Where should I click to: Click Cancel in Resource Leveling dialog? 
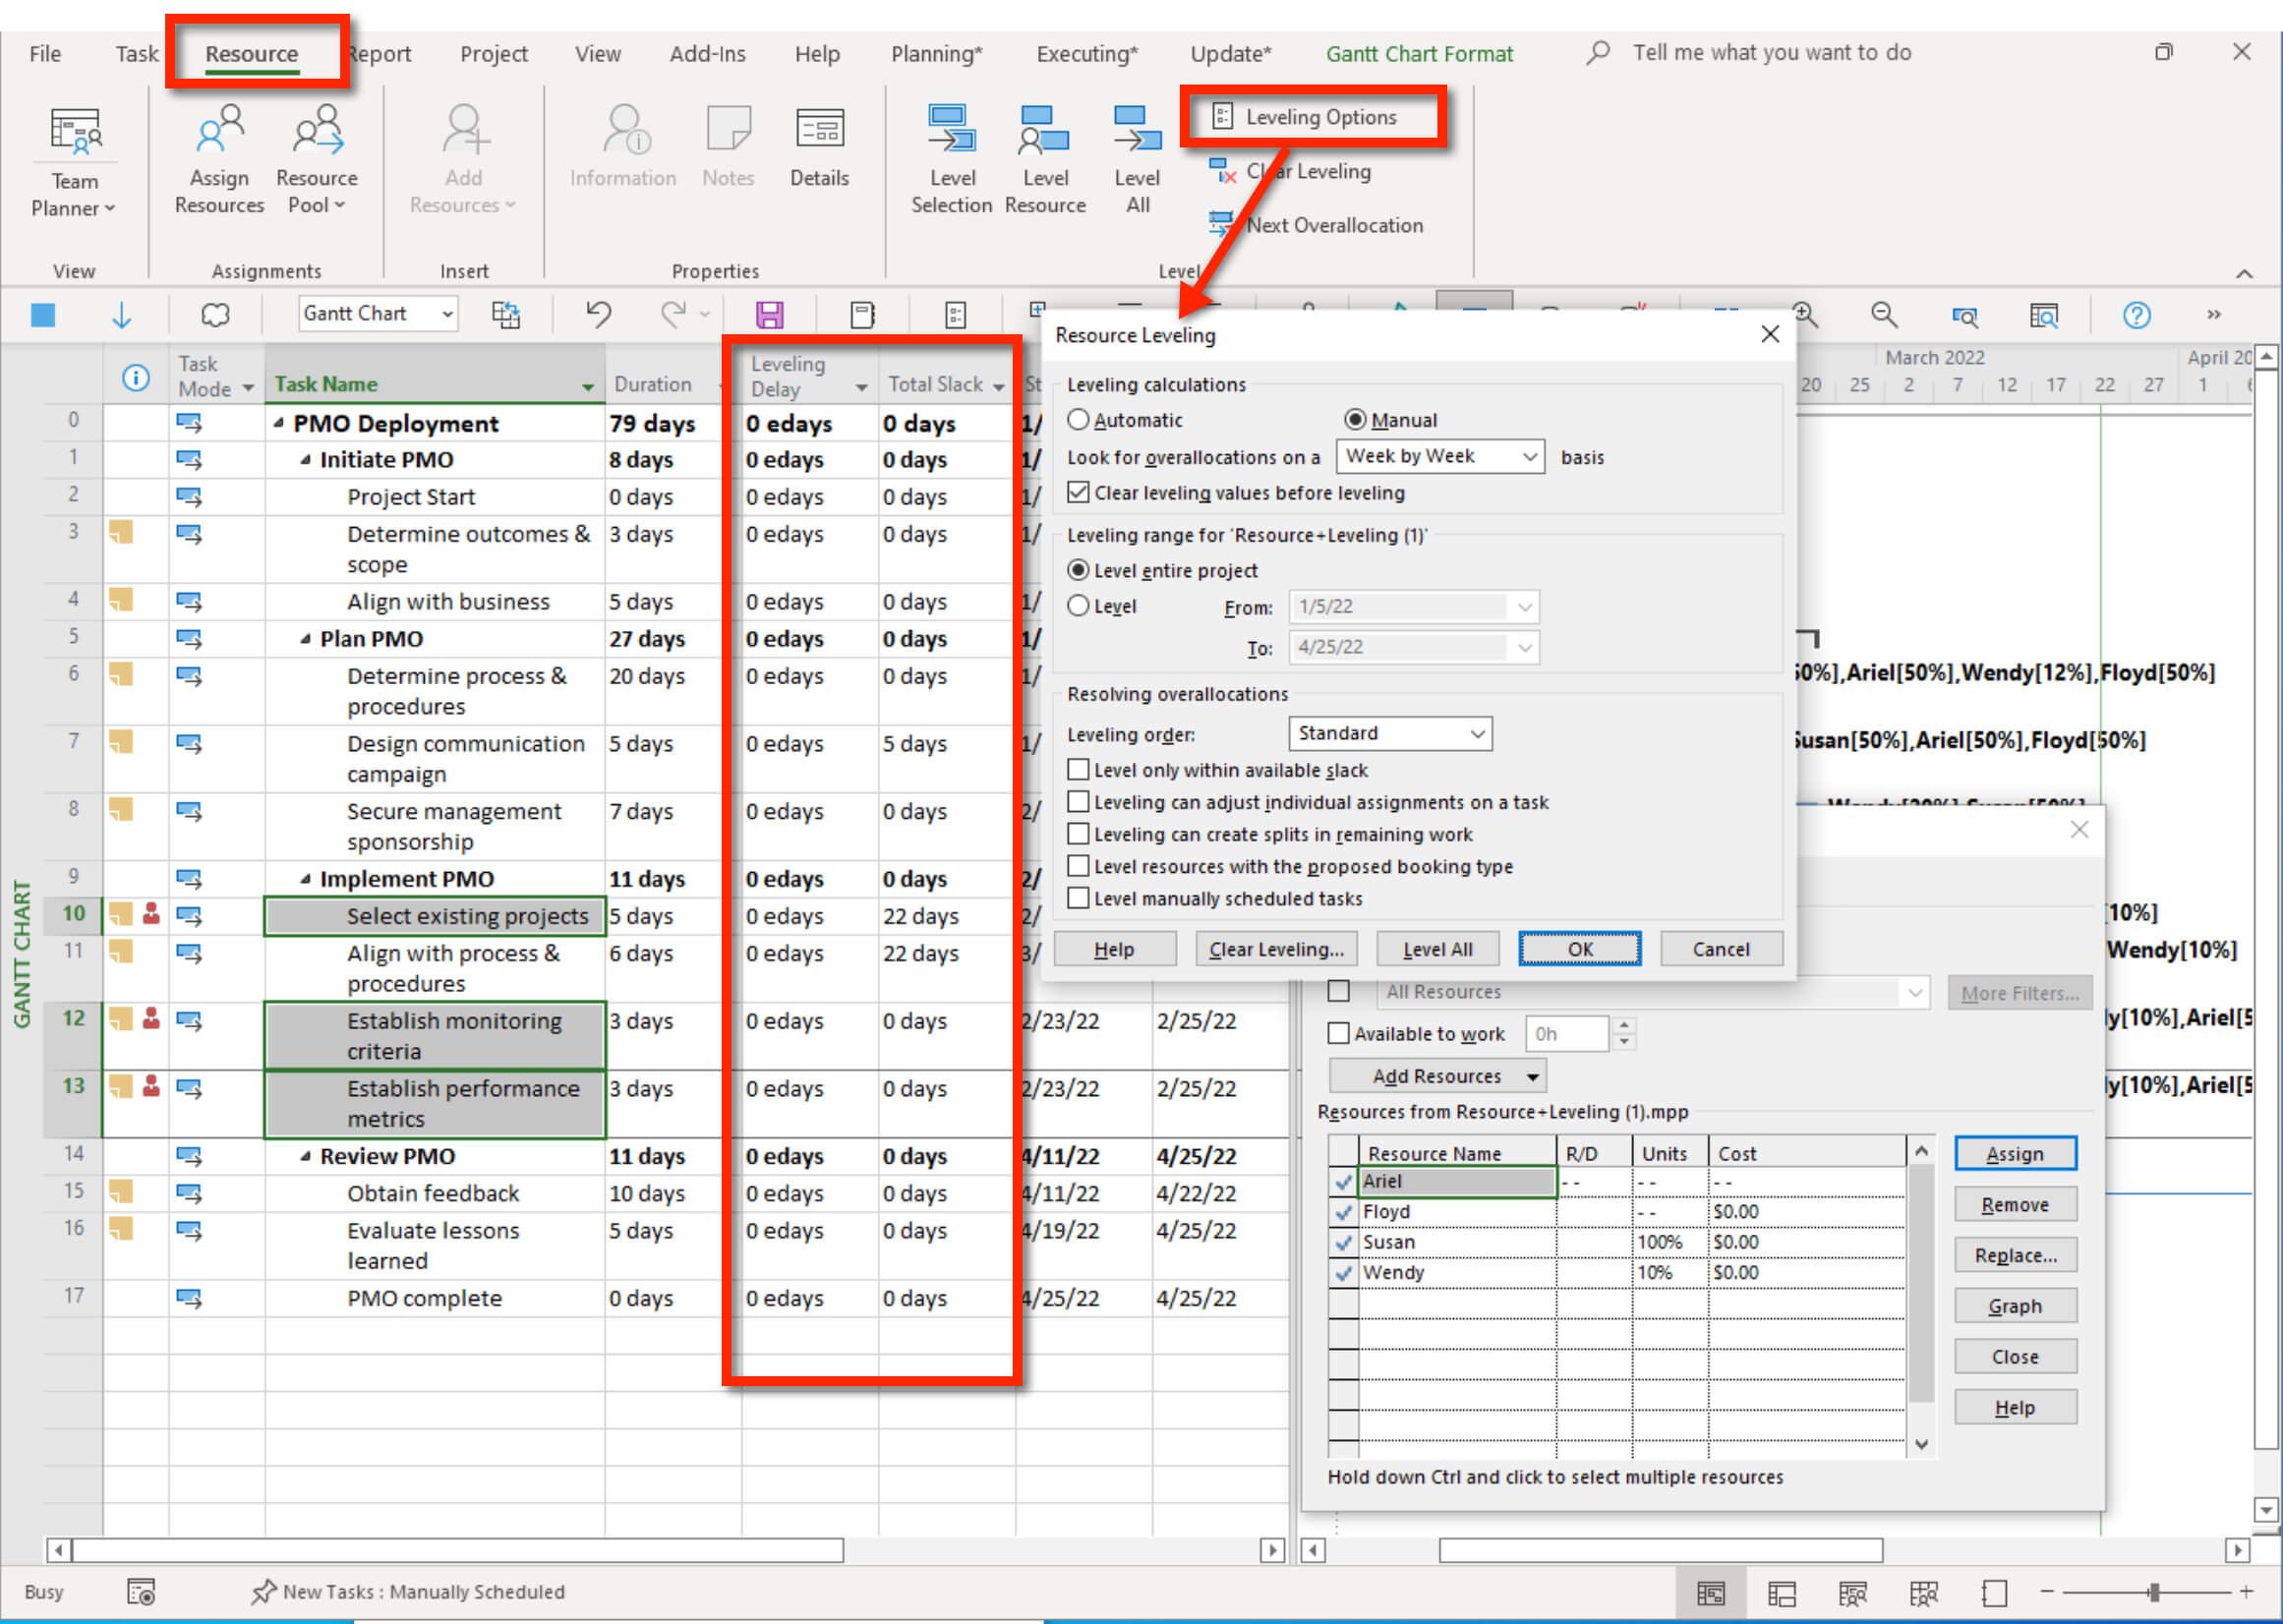1720,949
